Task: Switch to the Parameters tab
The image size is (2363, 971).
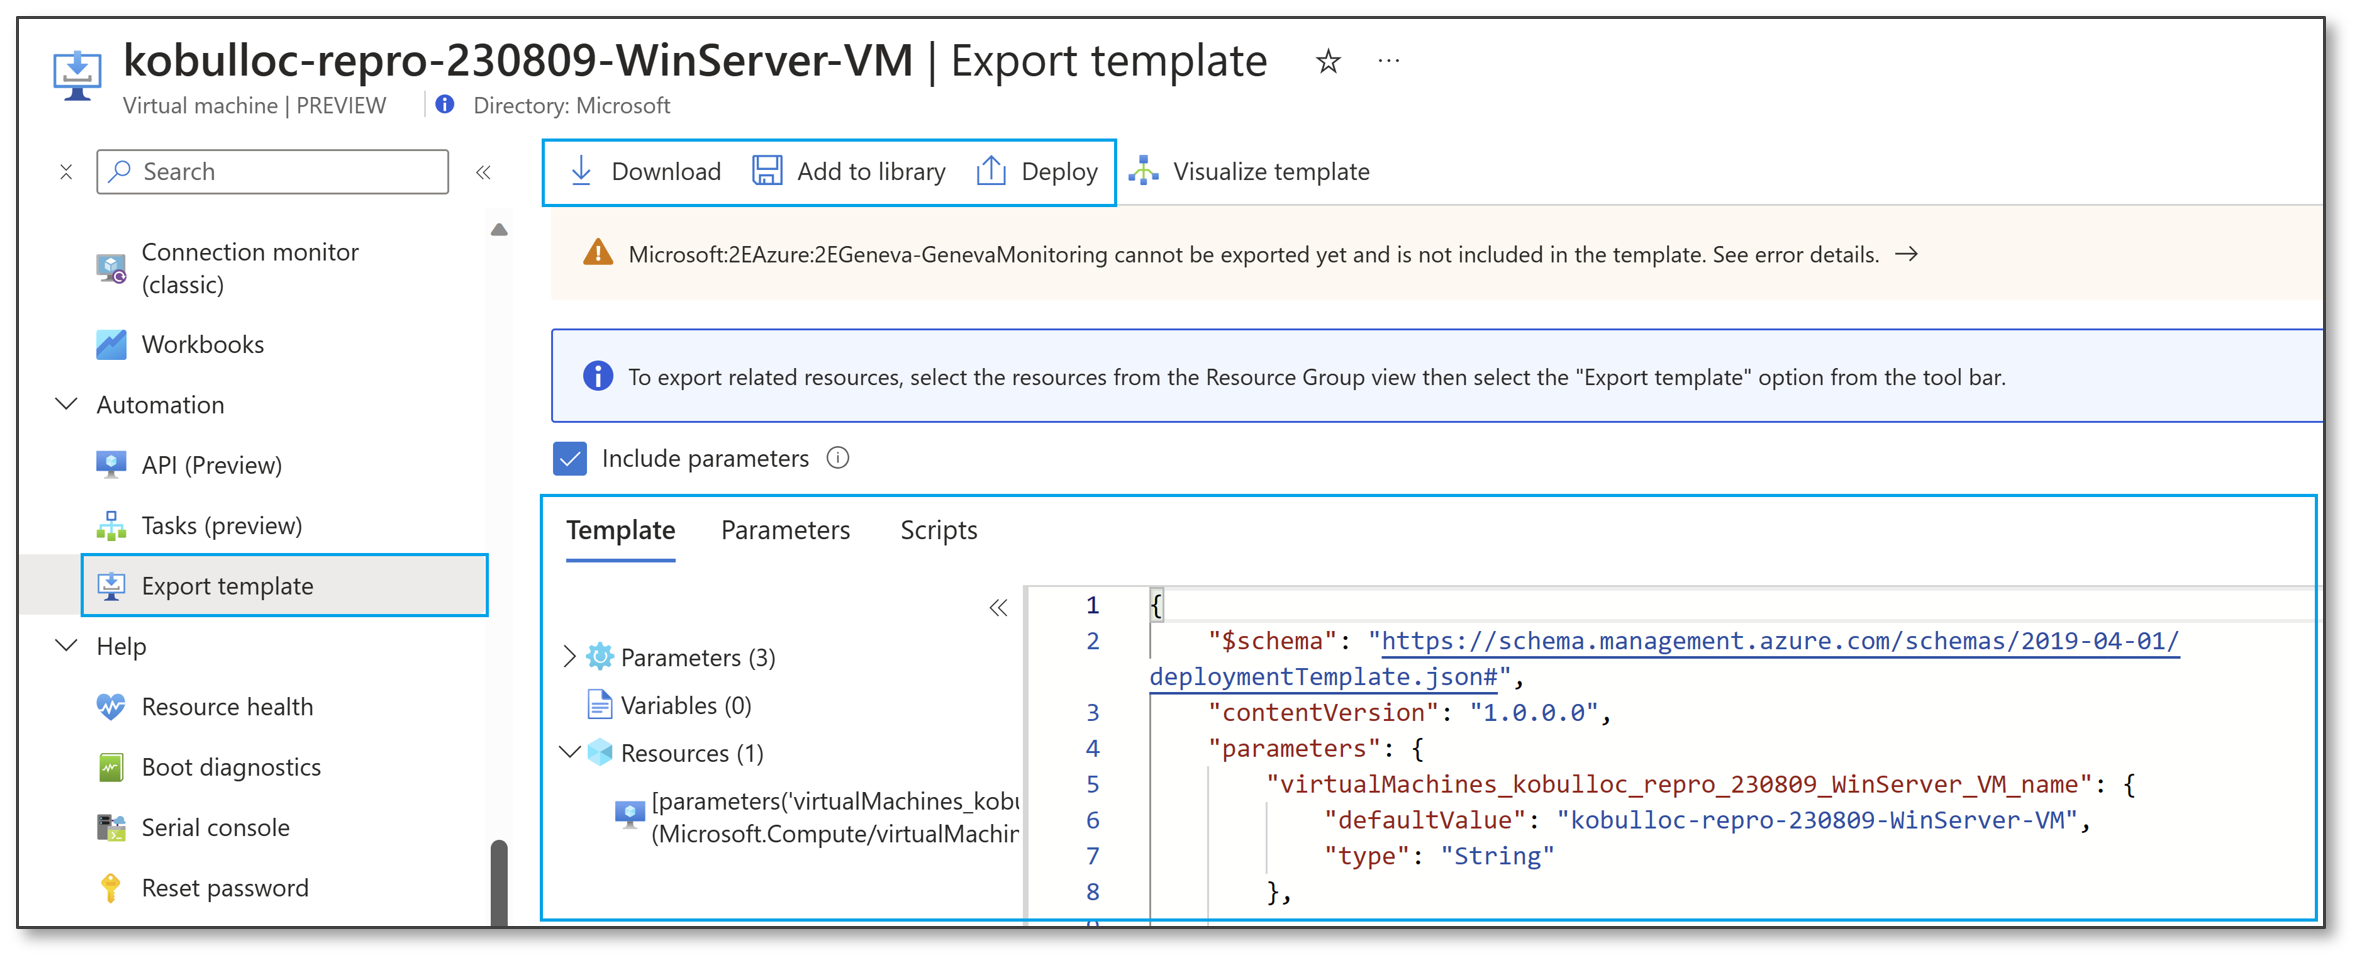Action: [784, 530]
